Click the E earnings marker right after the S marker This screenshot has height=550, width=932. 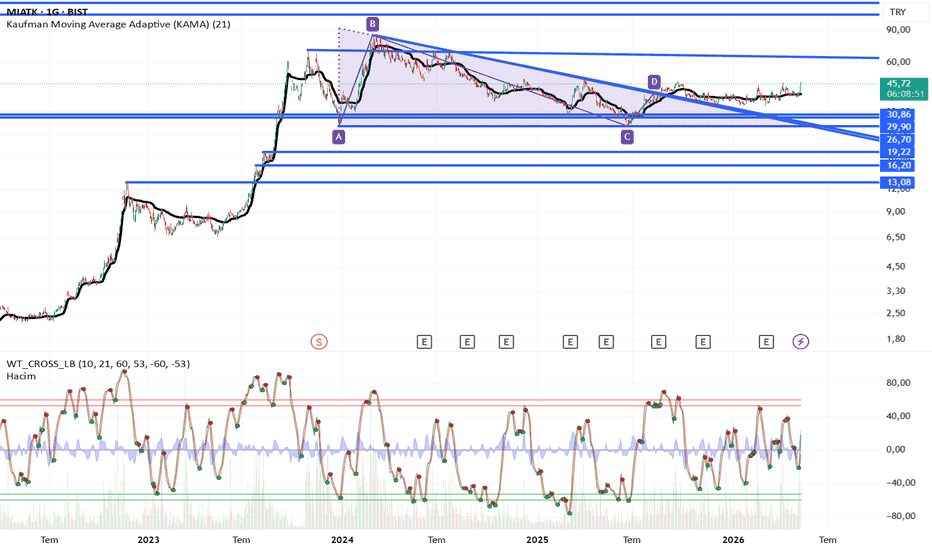(x=424, y=342)
